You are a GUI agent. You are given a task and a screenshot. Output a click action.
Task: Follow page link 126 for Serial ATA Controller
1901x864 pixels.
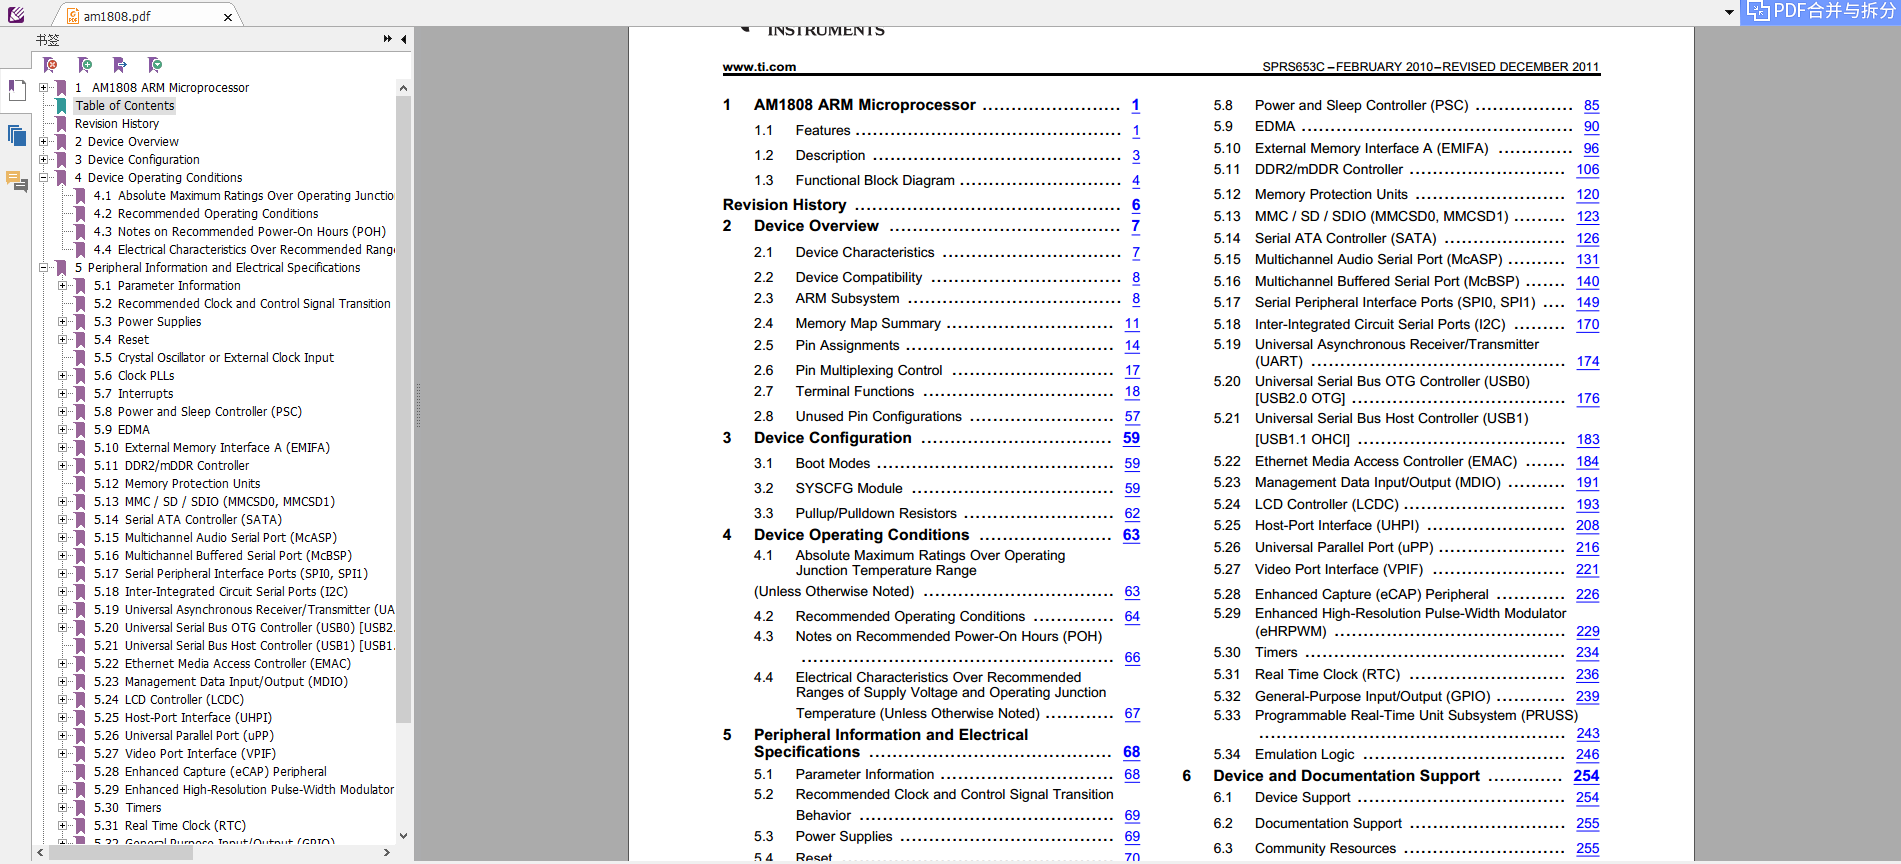tap(1588, 239)
